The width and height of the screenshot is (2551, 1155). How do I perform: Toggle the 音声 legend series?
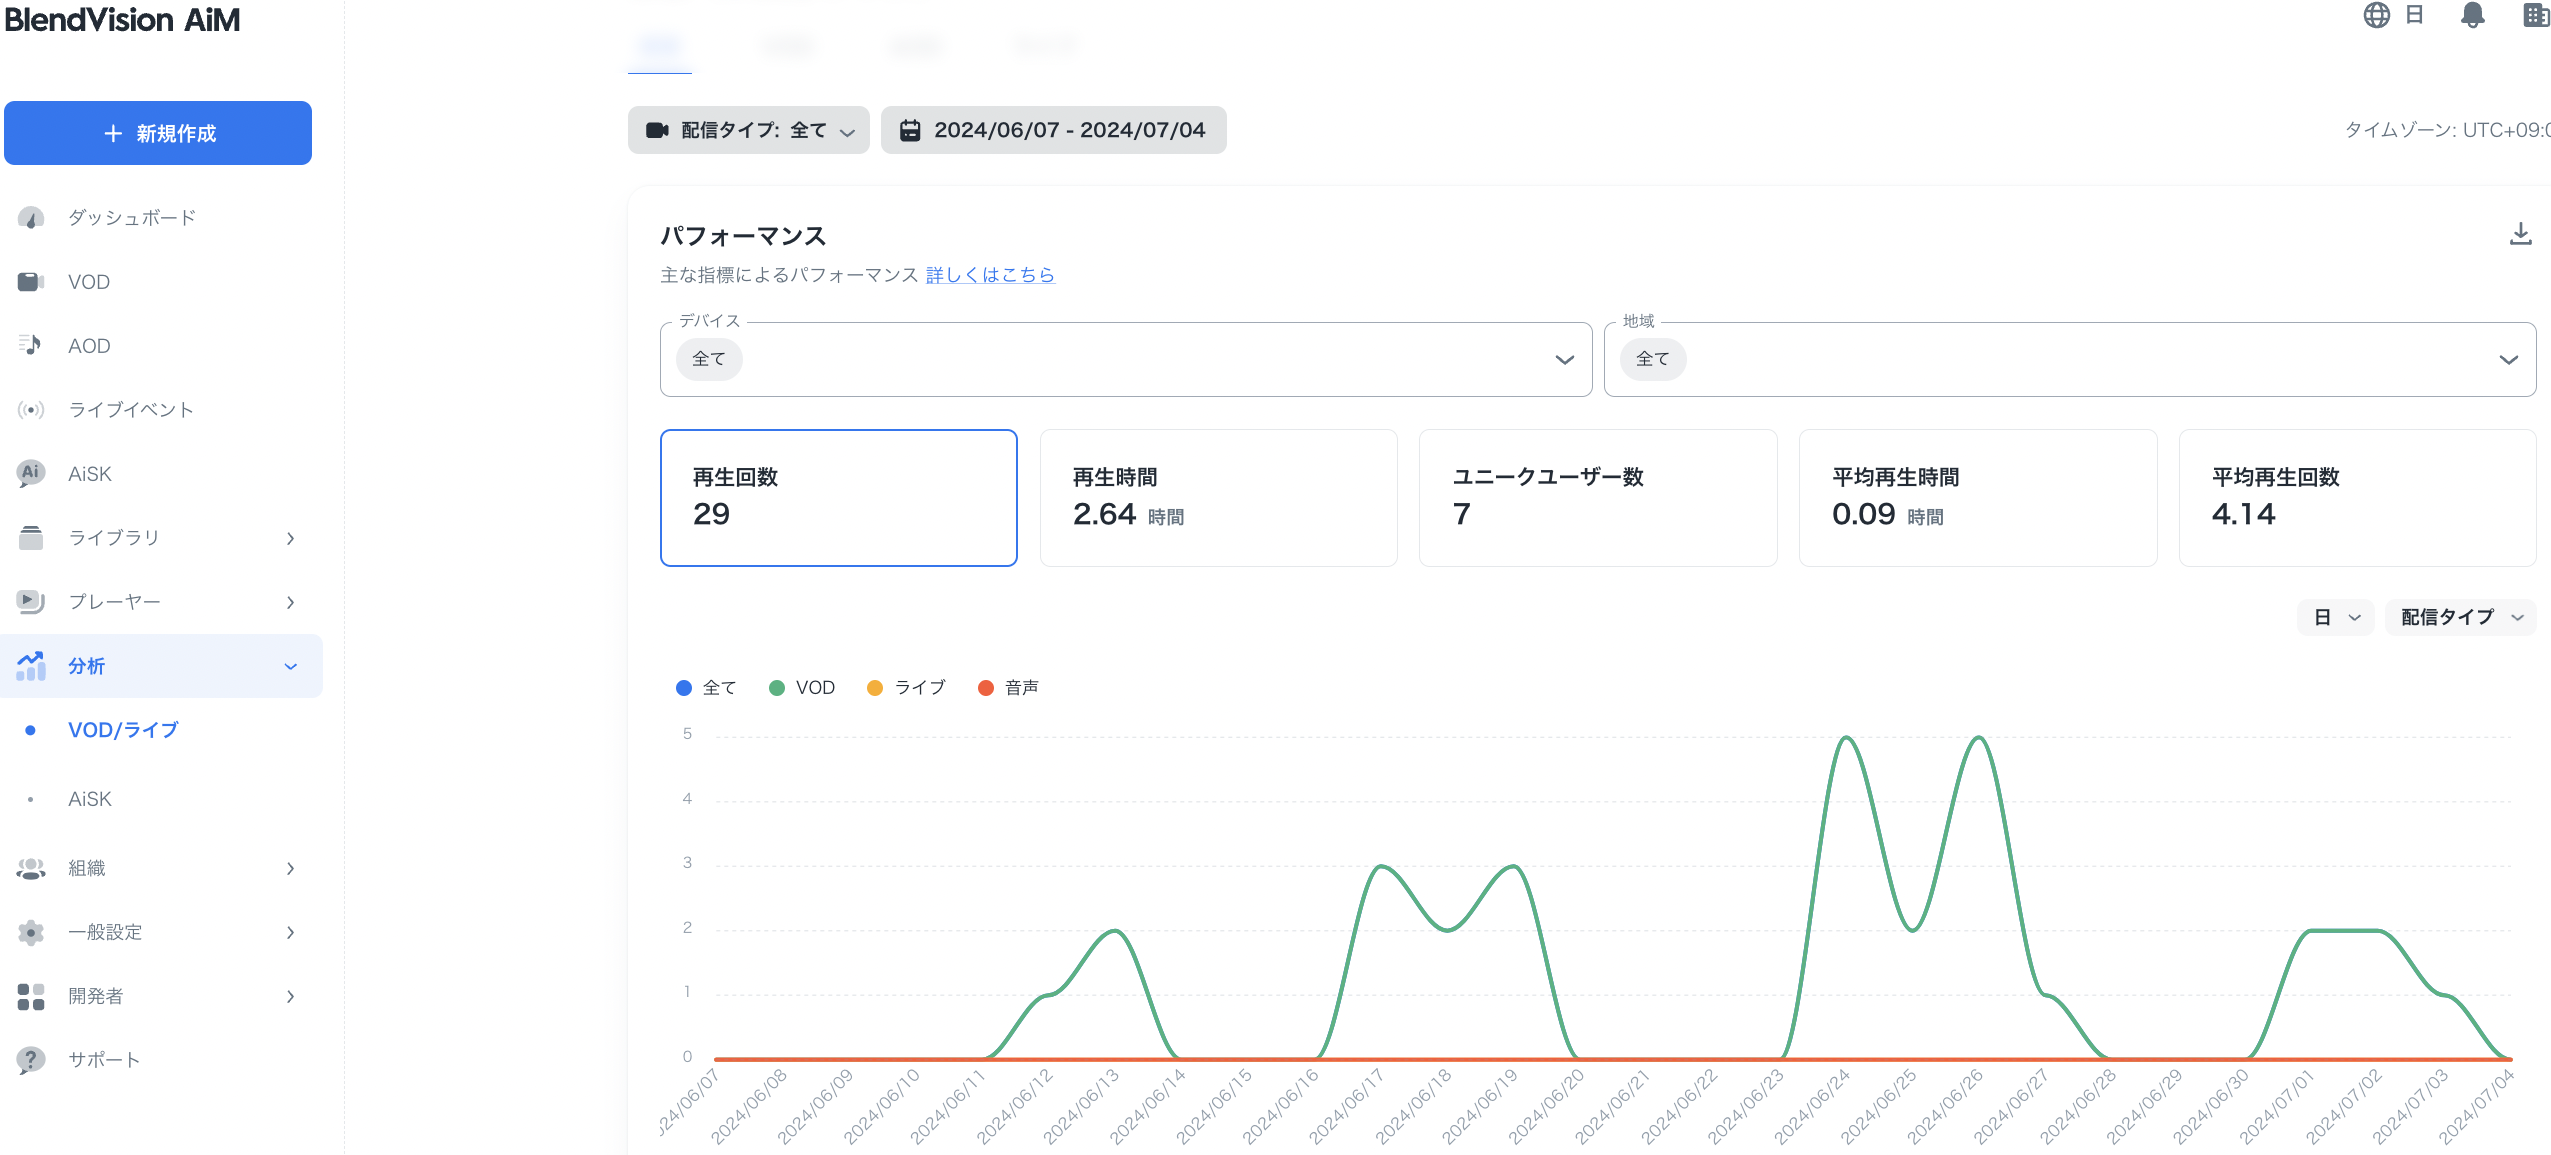[1008, 688]
